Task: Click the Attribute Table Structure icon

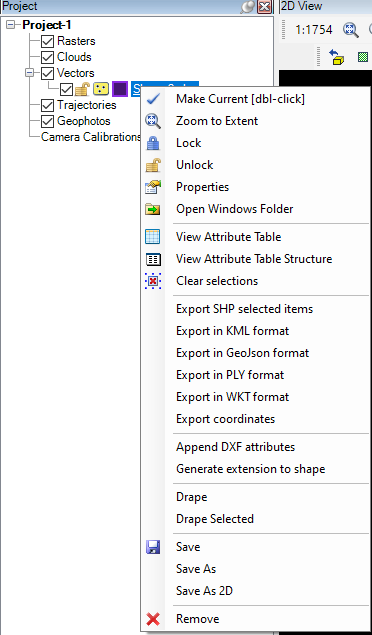Action: [153, 259]
